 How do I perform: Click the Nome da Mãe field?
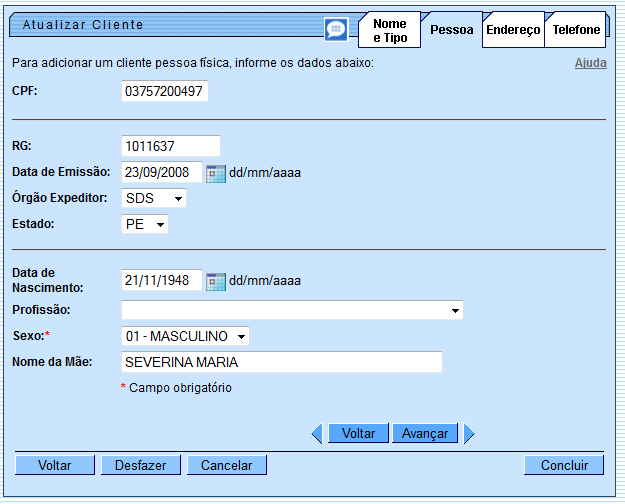281,362
